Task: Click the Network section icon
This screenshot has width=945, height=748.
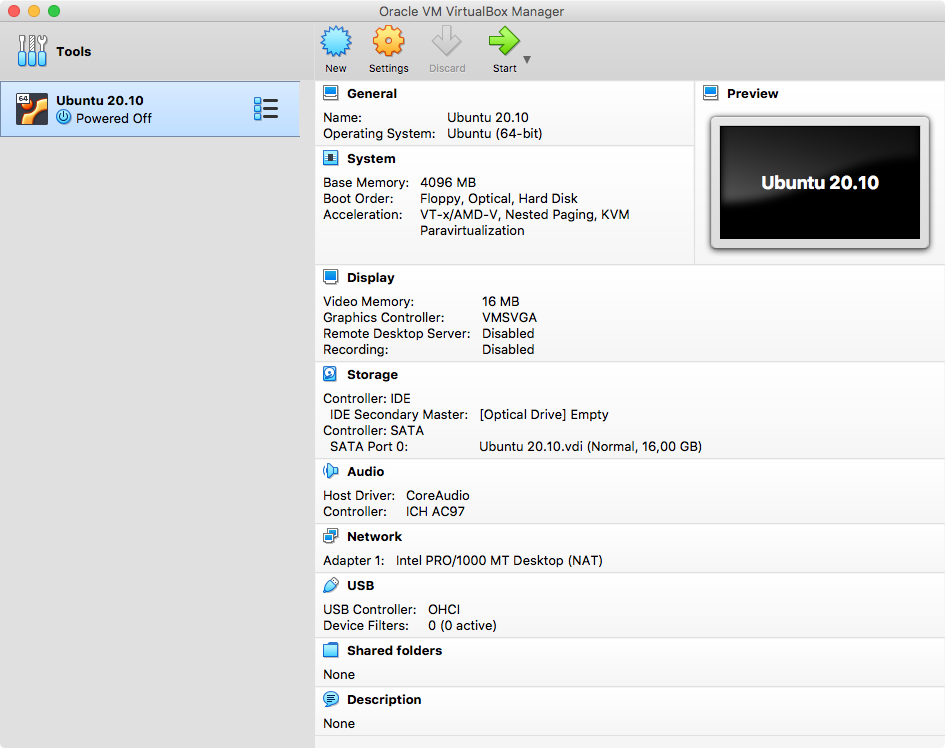Action: coord(331,536)
